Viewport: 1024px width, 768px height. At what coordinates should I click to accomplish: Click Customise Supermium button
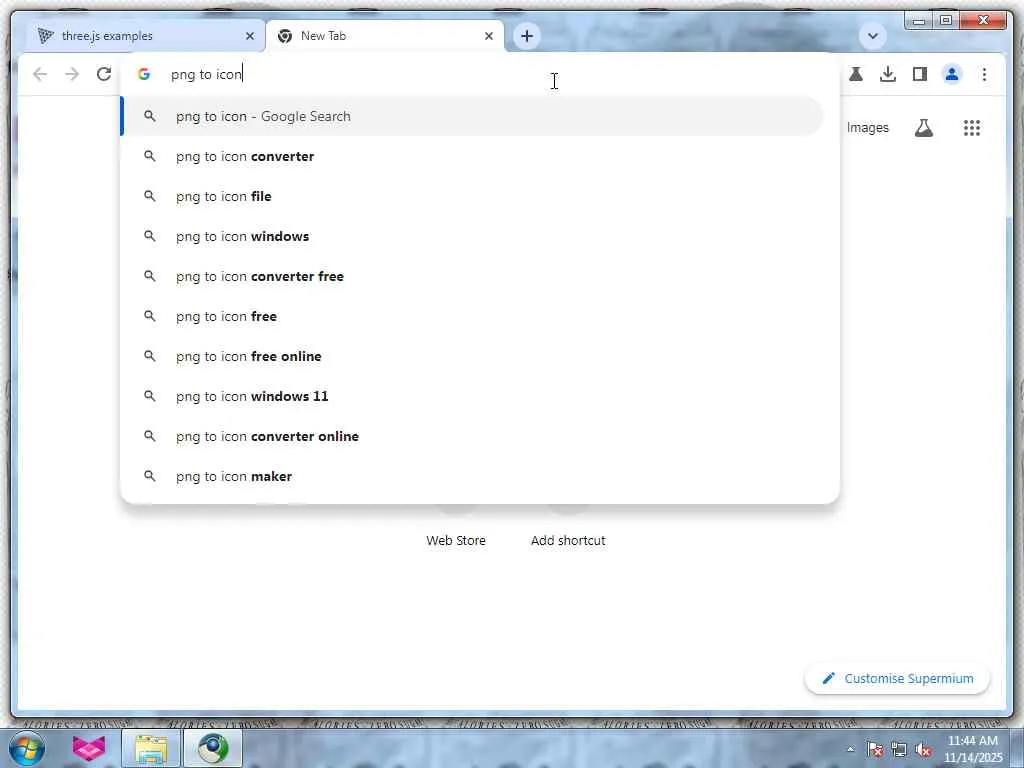point(897,679)
